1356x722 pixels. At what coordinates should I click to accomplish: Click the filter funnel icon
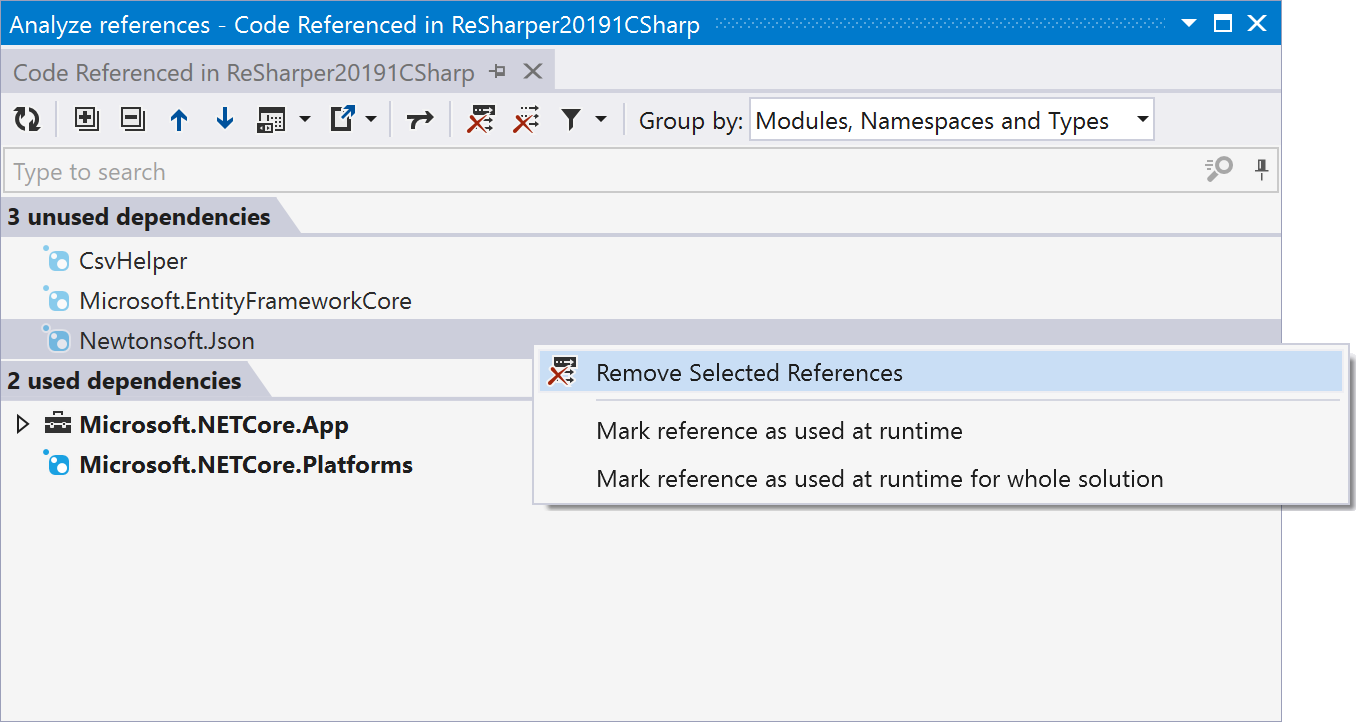point(570,120)
